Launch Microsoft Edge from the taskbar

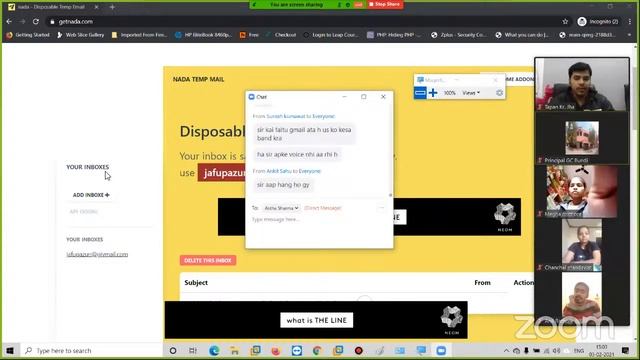coord(214,351)
